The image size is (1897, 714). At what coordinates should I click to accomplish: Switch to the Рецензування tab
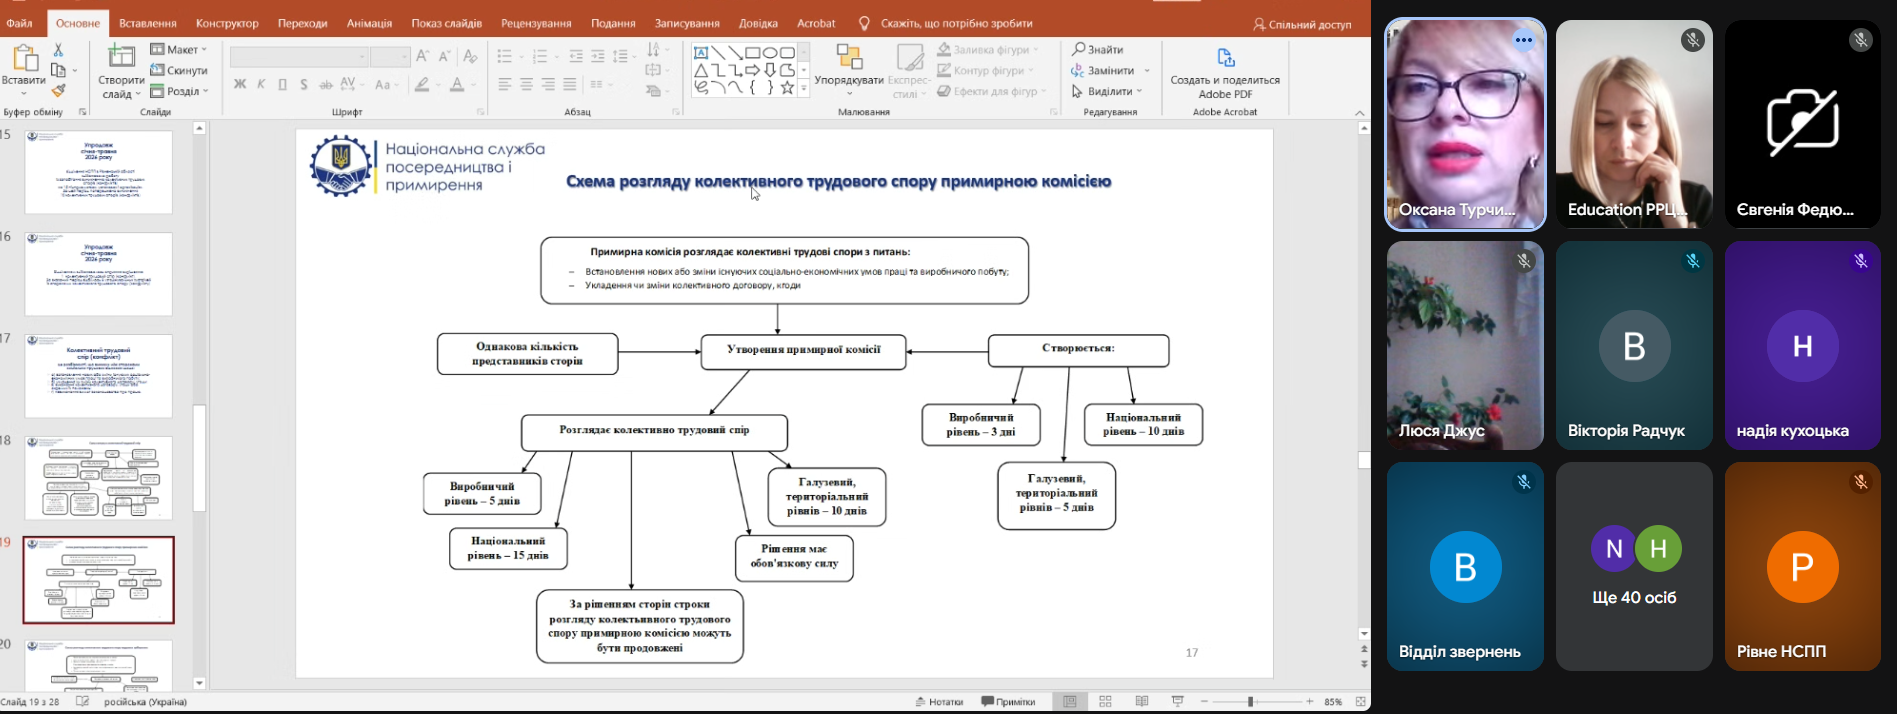[536, 23]
